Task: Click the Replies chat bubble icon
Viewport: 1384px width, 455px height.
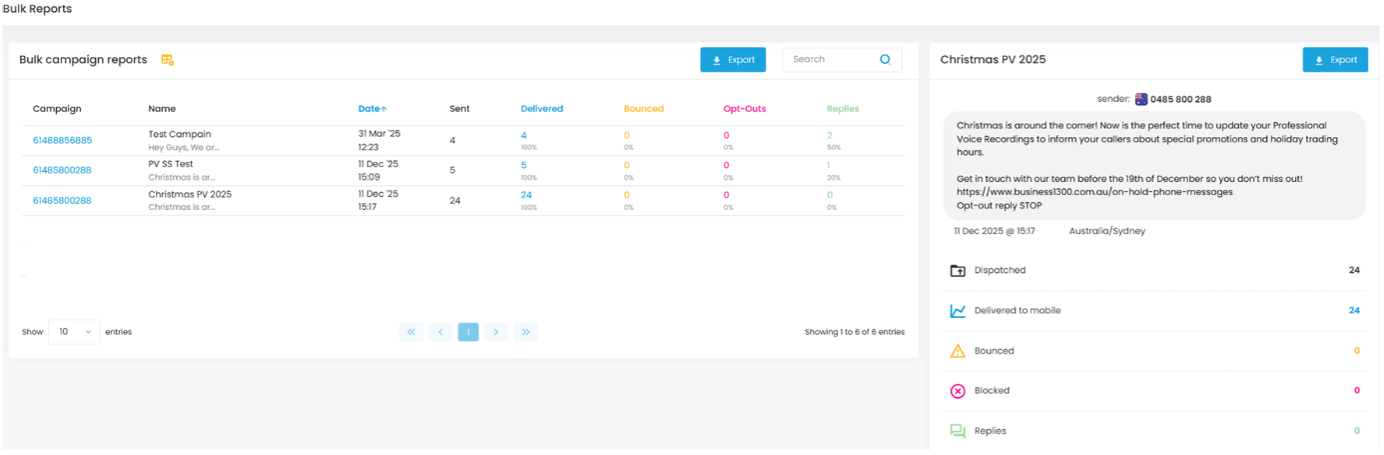Action: coord(957,431)
